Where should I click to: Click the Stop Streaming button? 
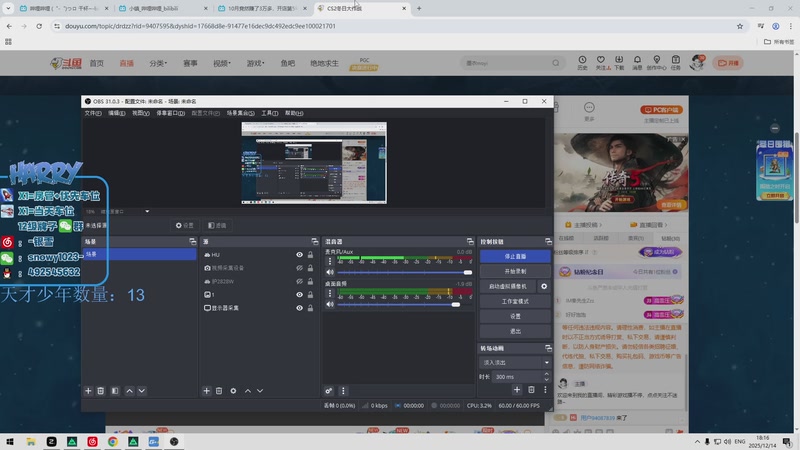coord(515,256)
